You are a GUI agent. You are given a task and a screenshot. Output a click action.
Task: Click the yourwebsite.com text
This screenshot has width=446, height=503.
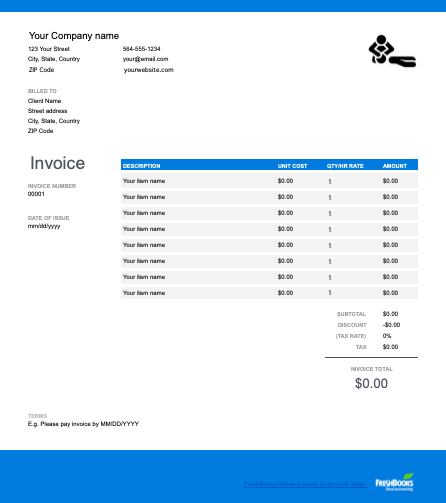[x=149, y=70]
